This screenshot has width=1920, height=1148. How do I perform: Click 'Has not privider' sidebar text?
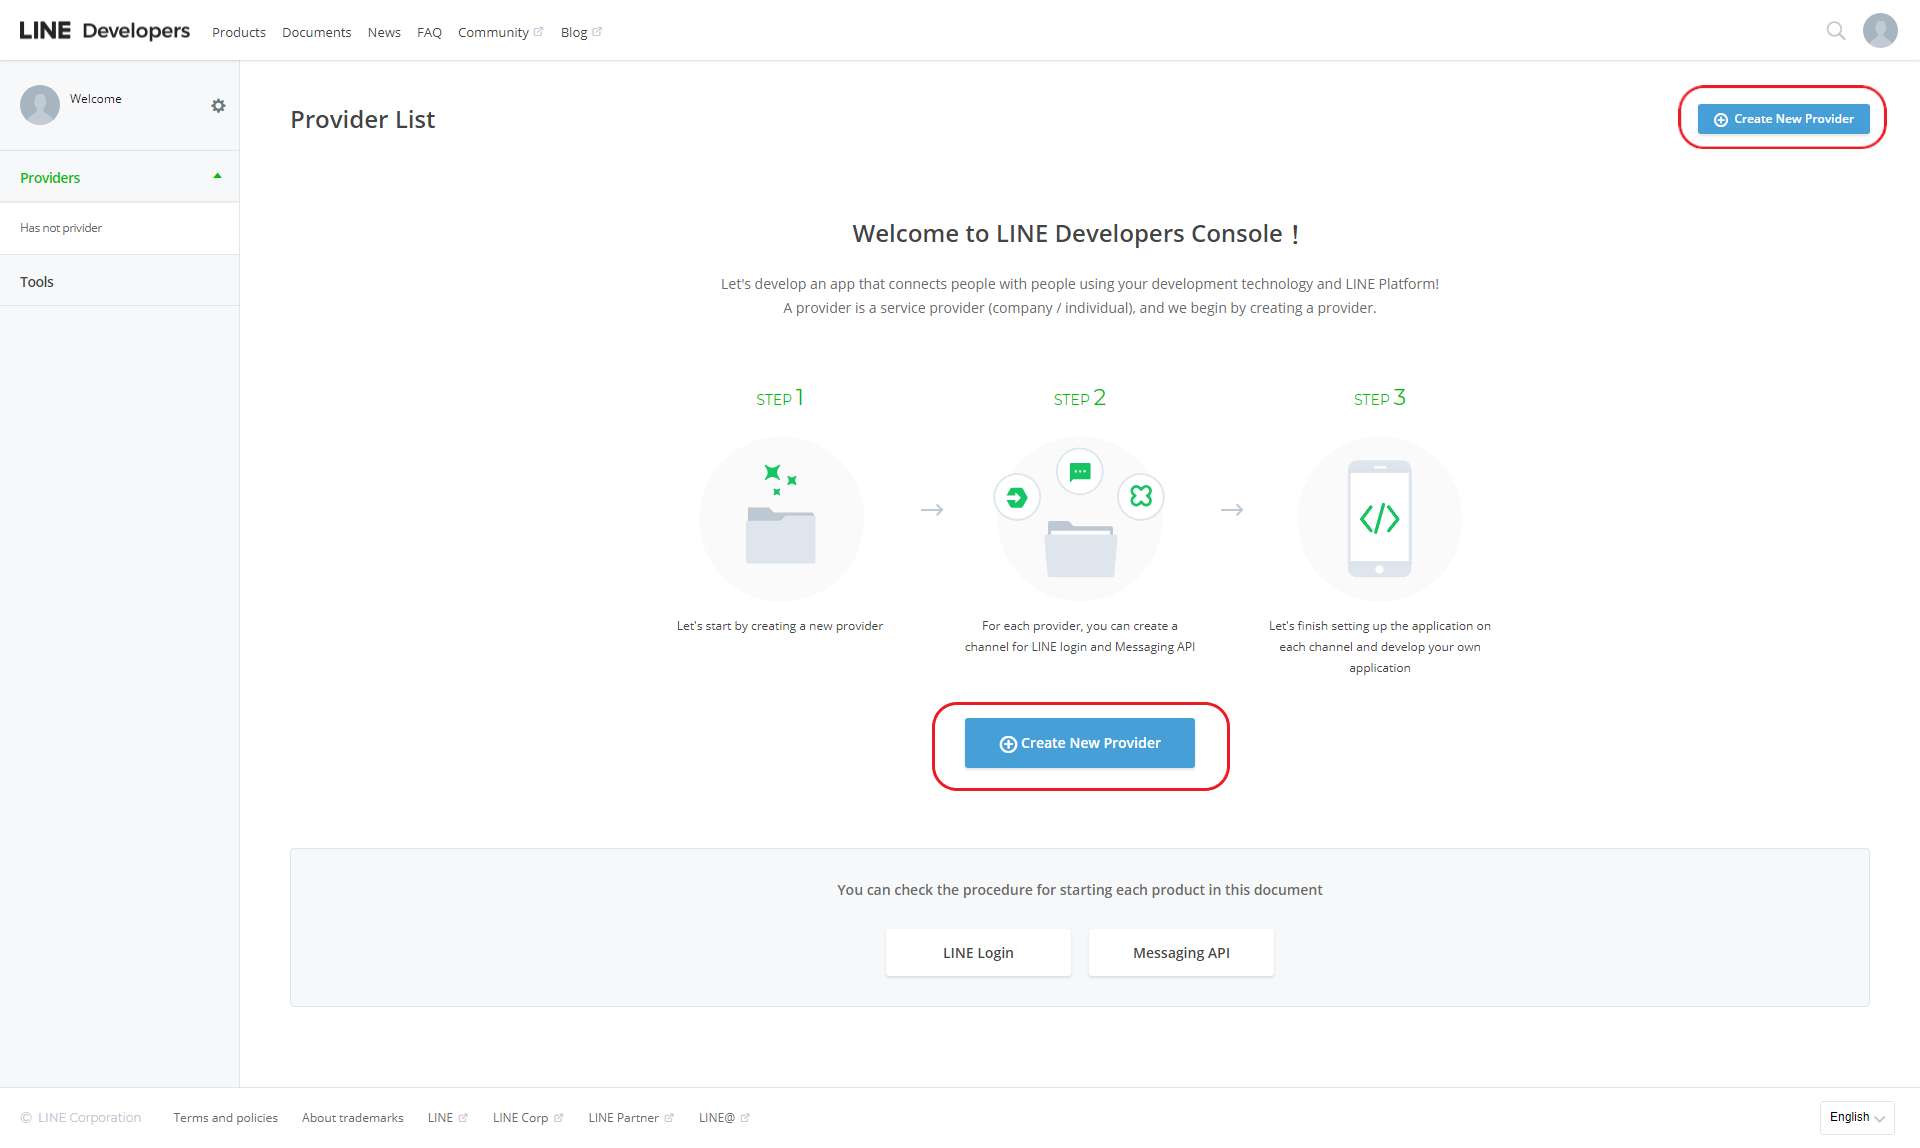click(61, 228)
